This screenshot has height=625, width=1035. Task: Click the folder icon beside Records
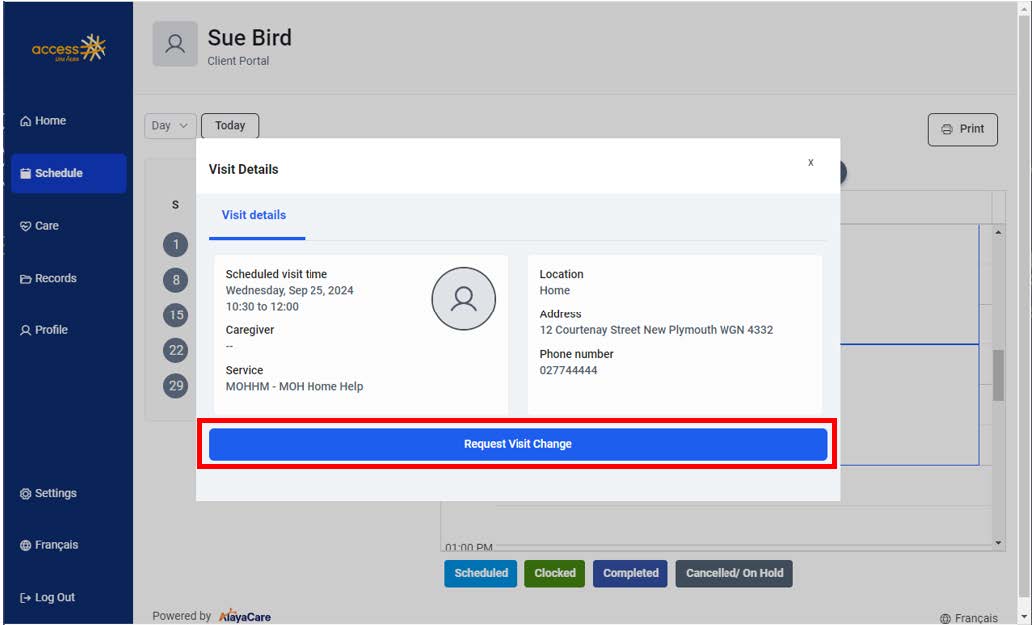[25, 279]
